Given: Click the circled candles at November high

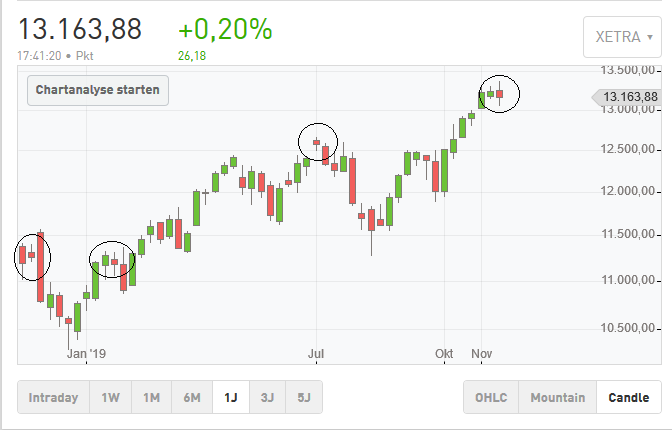Looking at the screenshot, I should pyautogui.click(x=500, y=94).
